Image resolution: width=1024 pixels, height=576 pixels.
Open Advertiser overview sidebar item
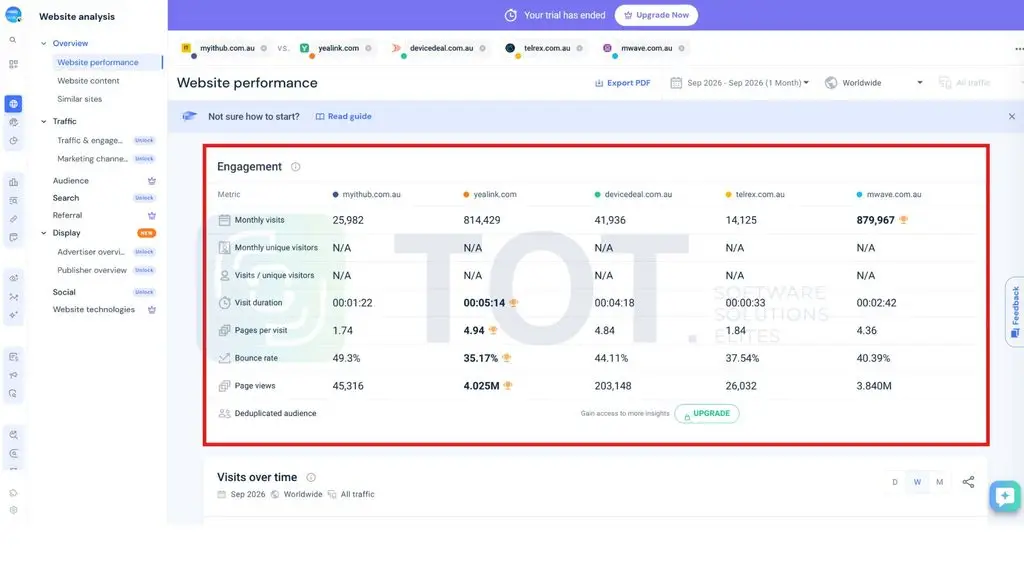(90, 252)
